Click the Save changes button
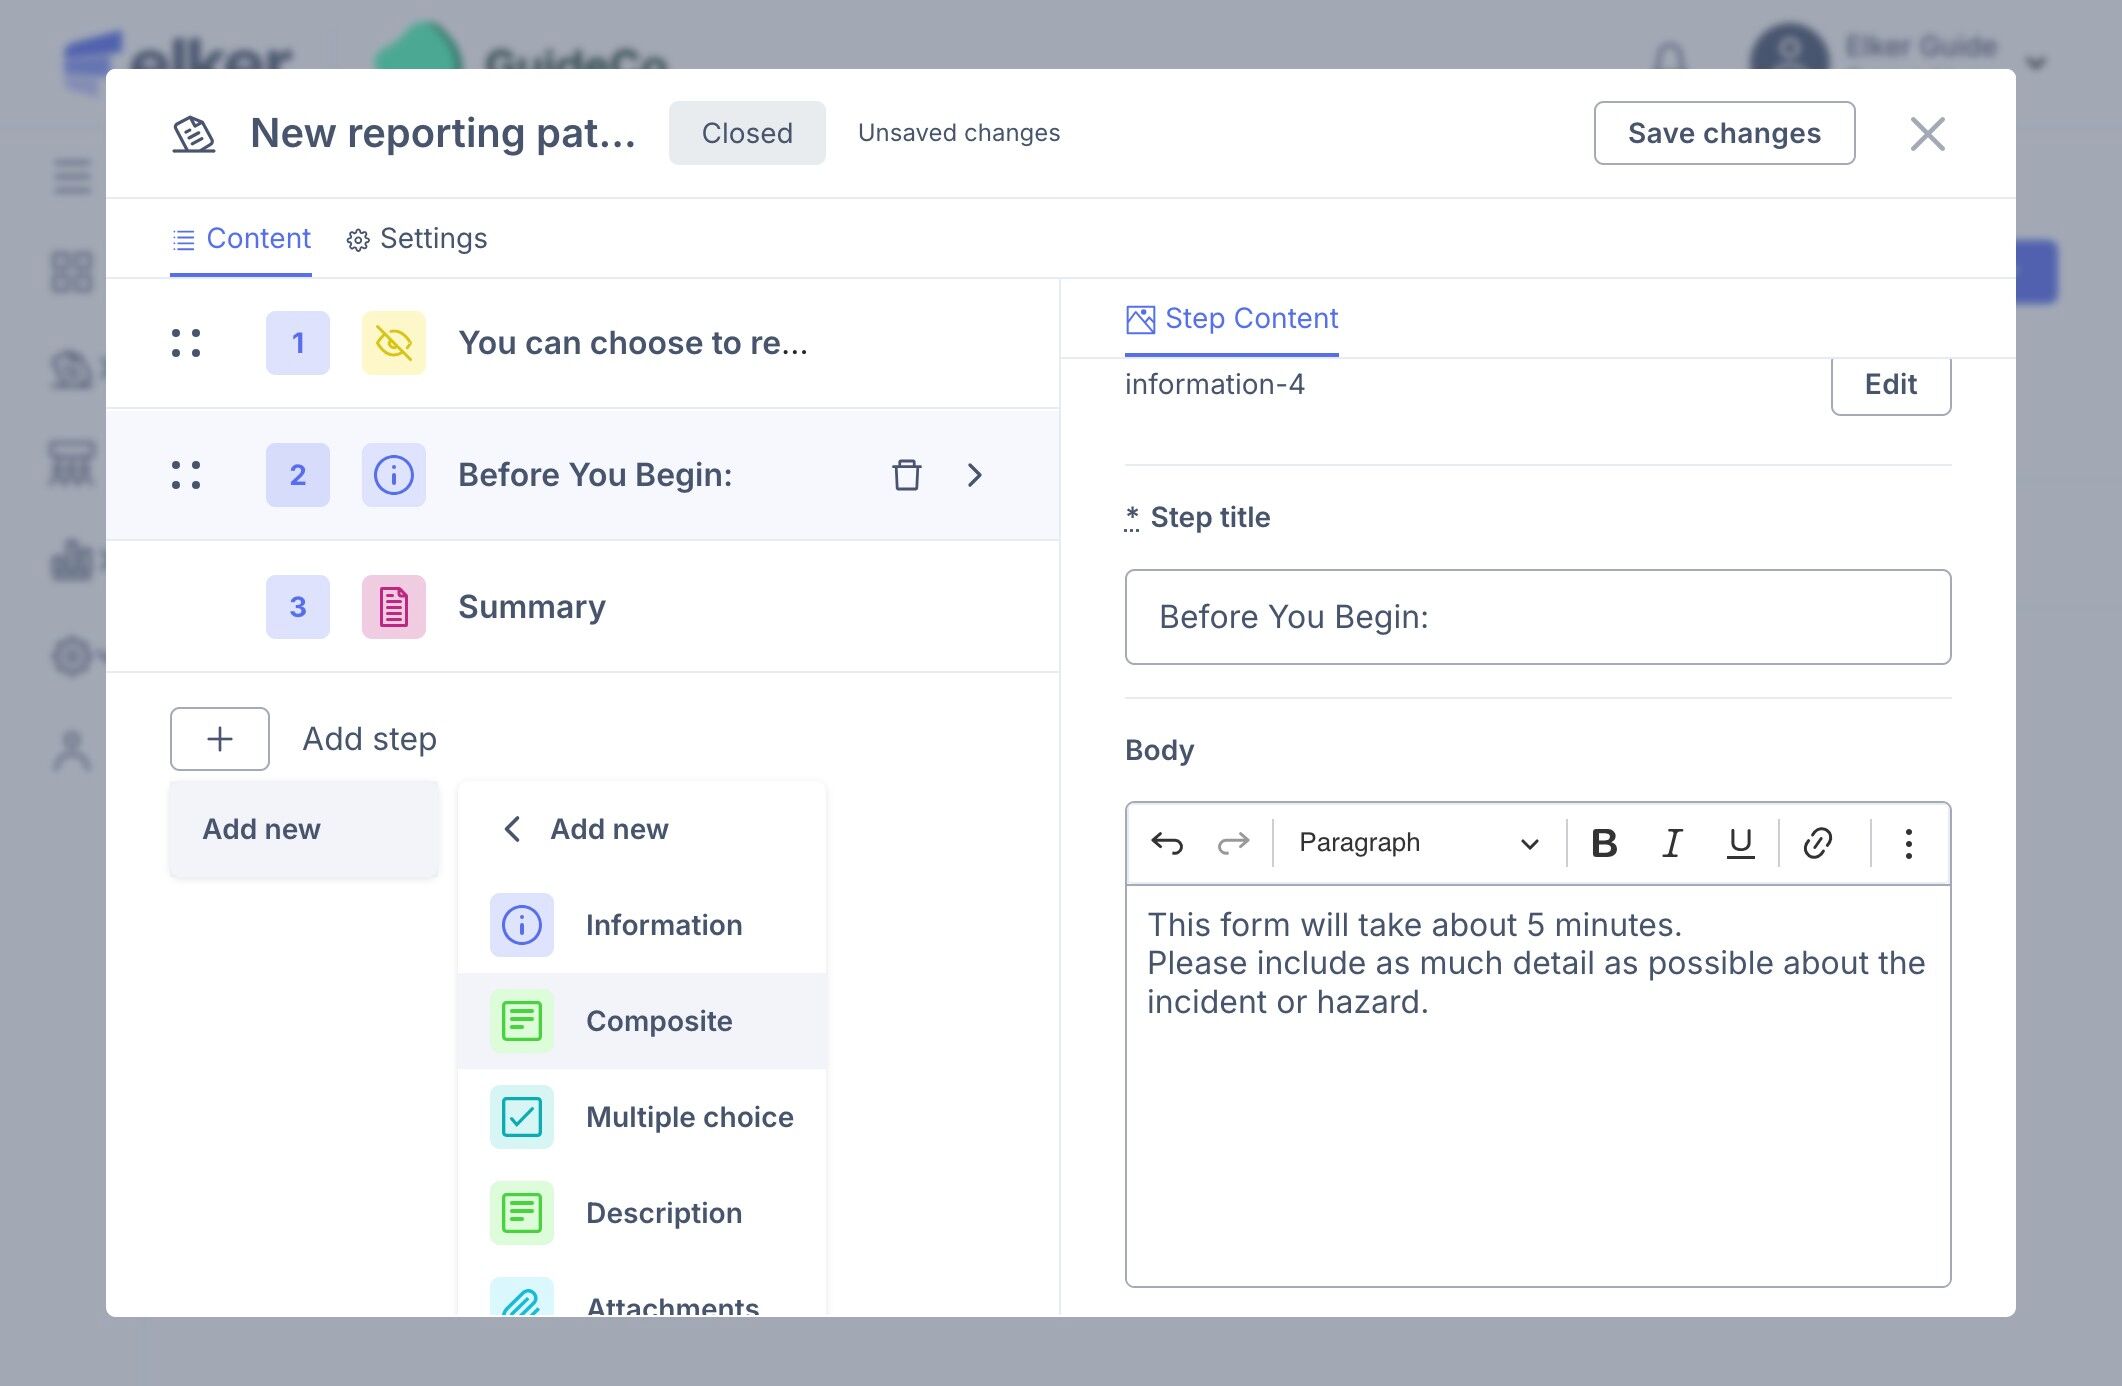Image resolution: width=2122 pixels, height=1386 pixels. click(x=1724, y=133)
